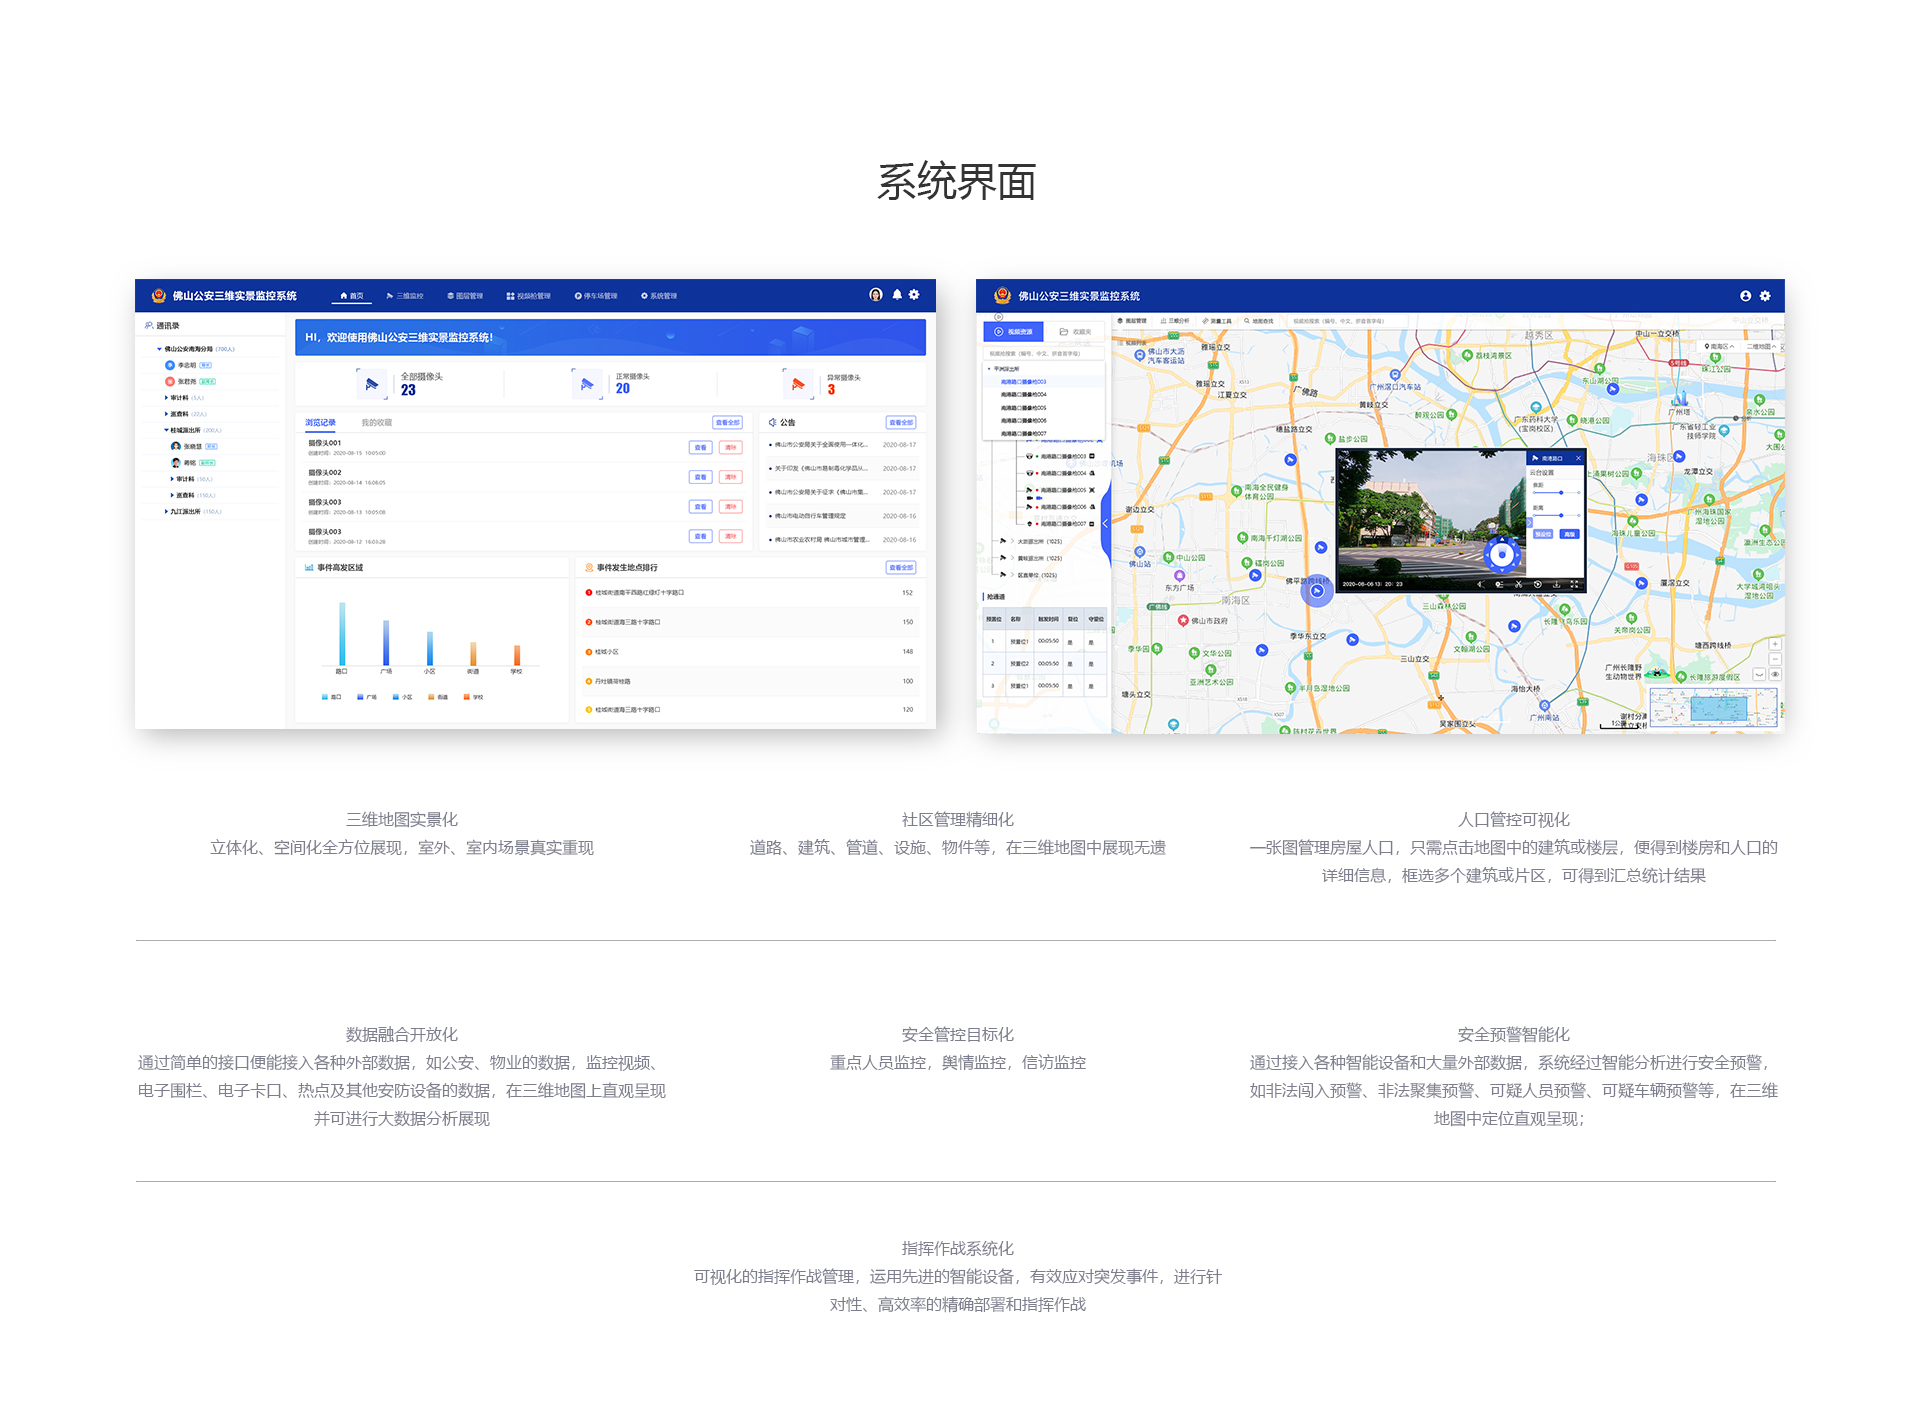The height and width of the screenshot is (1414, 1920).
Task: Click the 高级 button in the PTZ panel
Action: click(1569, 534)
